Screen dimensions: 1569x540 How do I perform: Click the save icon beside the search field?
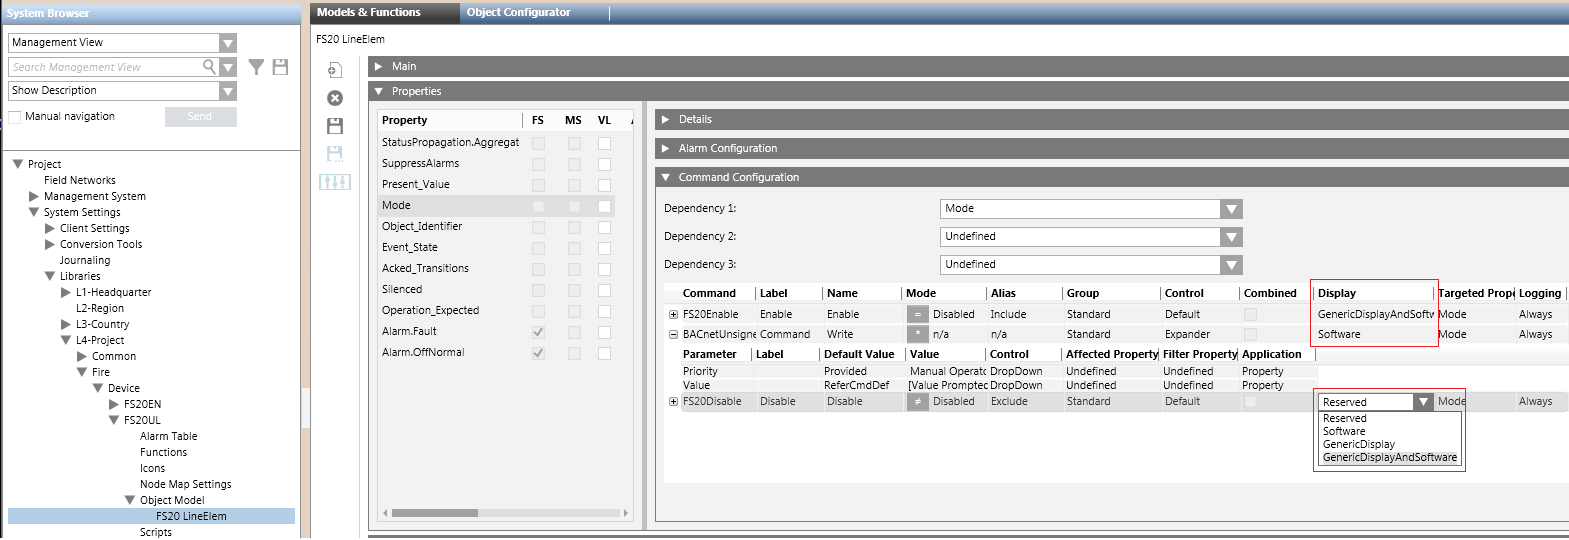[280, 67]
